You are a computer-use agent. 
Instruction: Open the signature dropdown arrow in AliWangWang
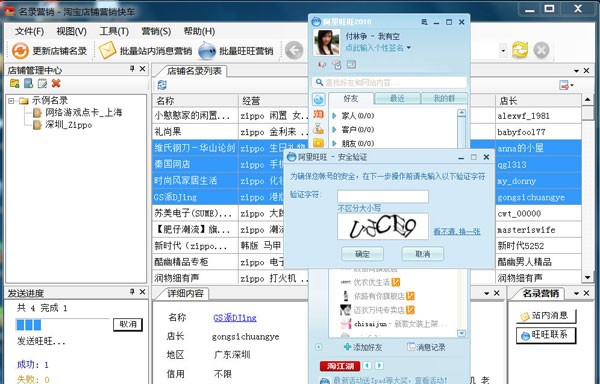click(409, 48)
